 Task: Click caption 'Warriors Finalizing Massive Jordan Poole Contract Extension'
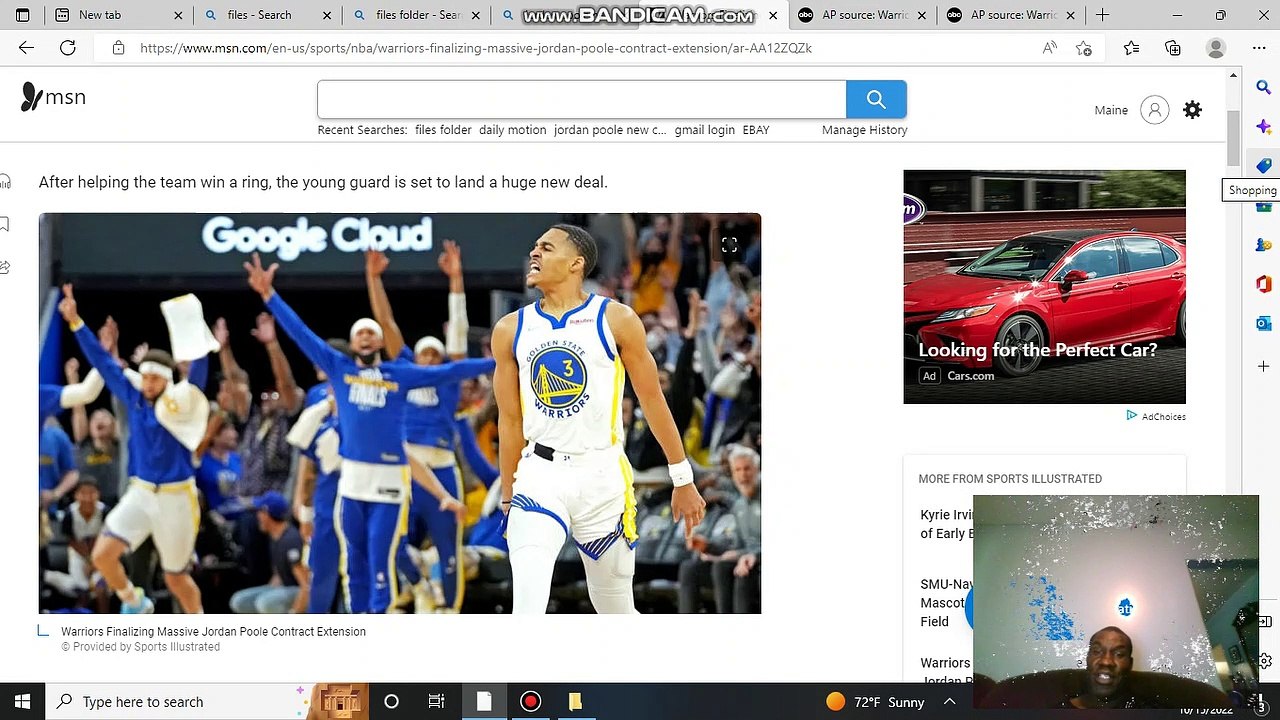click(213, 632)
